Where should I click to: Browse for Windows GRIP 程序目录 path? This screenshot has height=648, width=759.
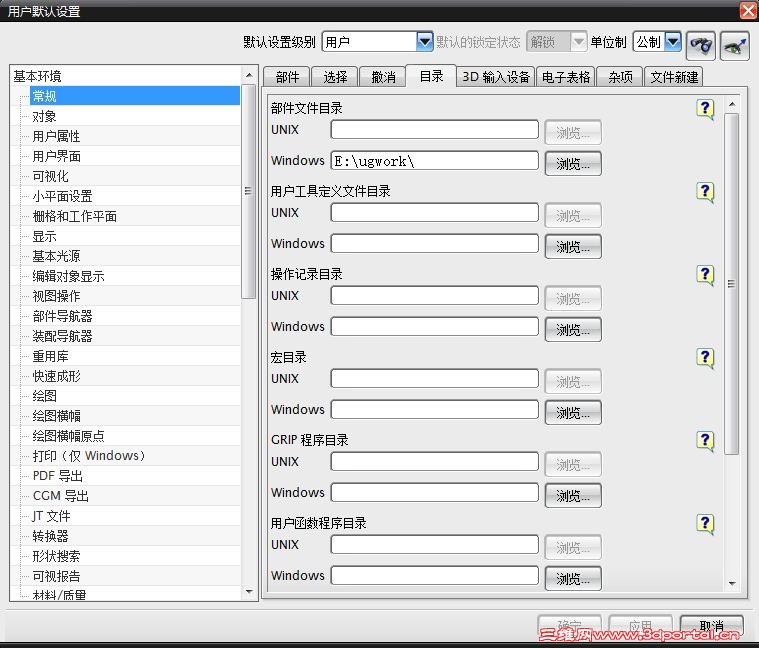coord(573,496)
